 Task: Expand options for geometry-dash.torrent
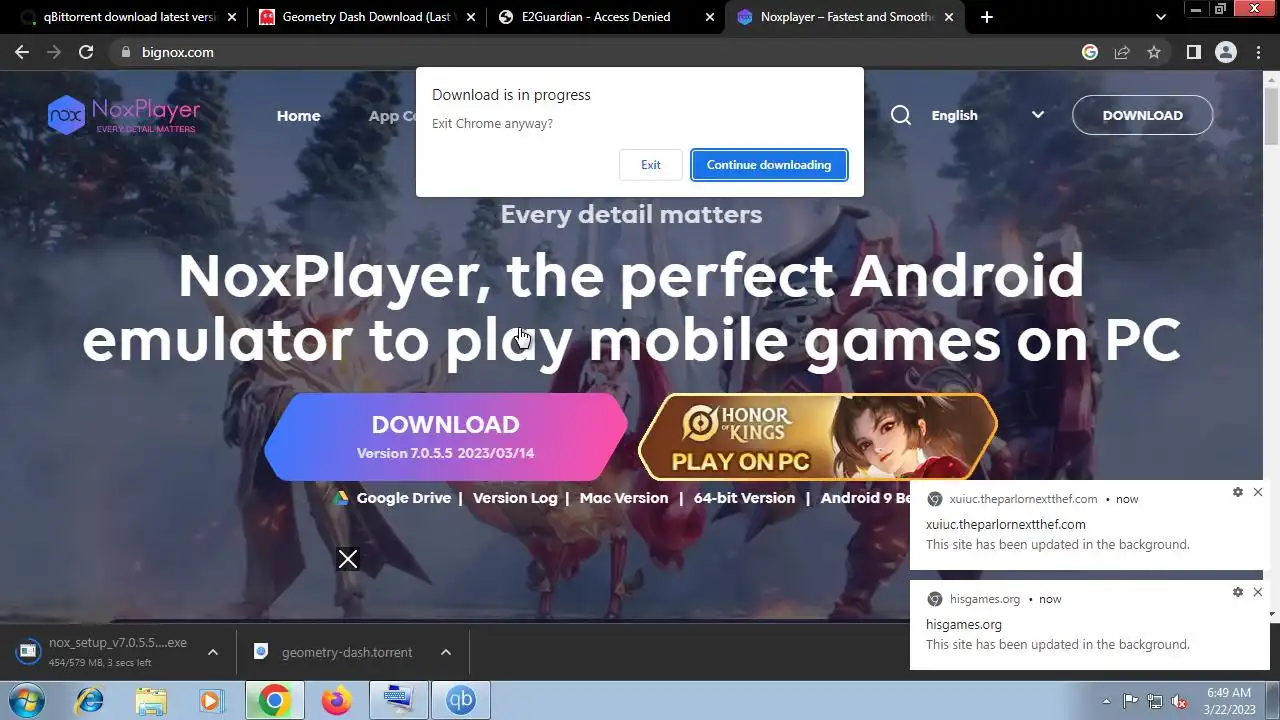click(446, 652)
